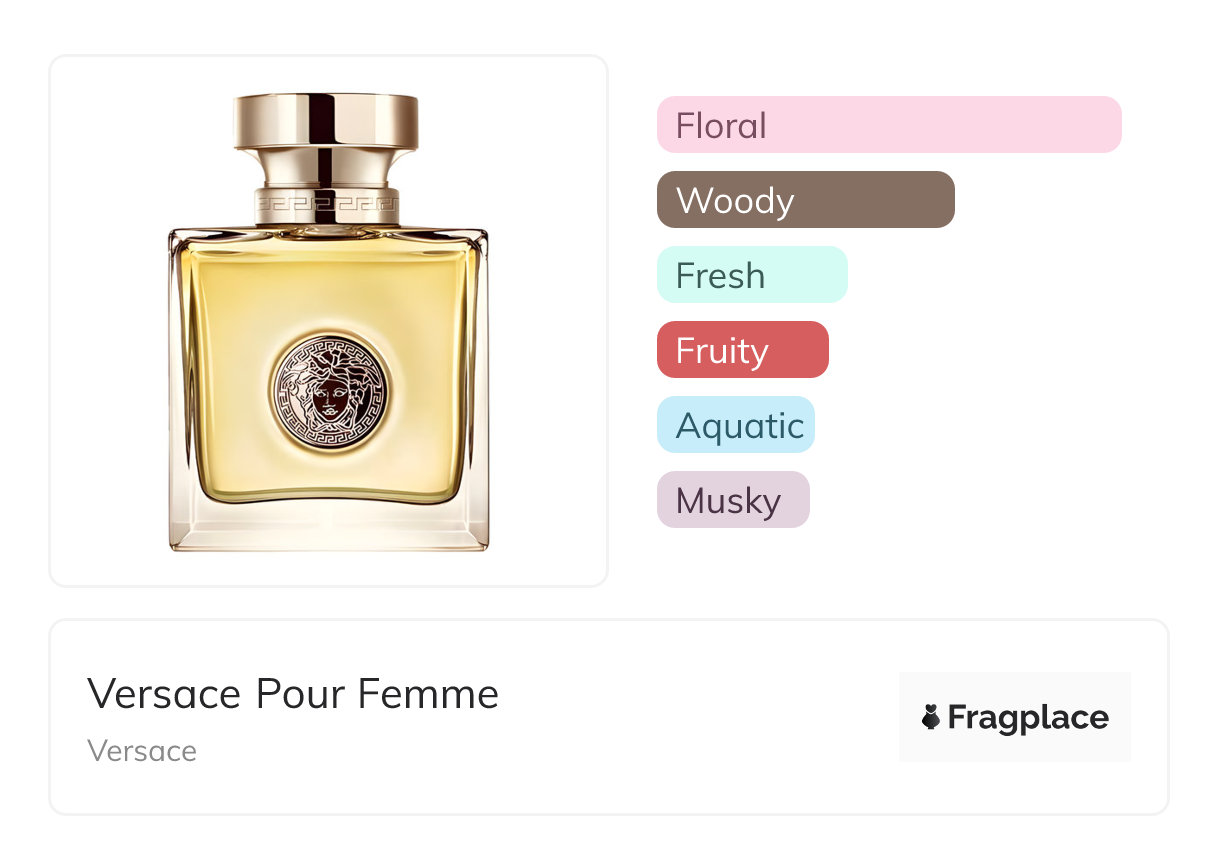The width and height of the screenshot is (1218, 864).
Task: Open the Versace Pour Femme title
Action: coord(293,694)
